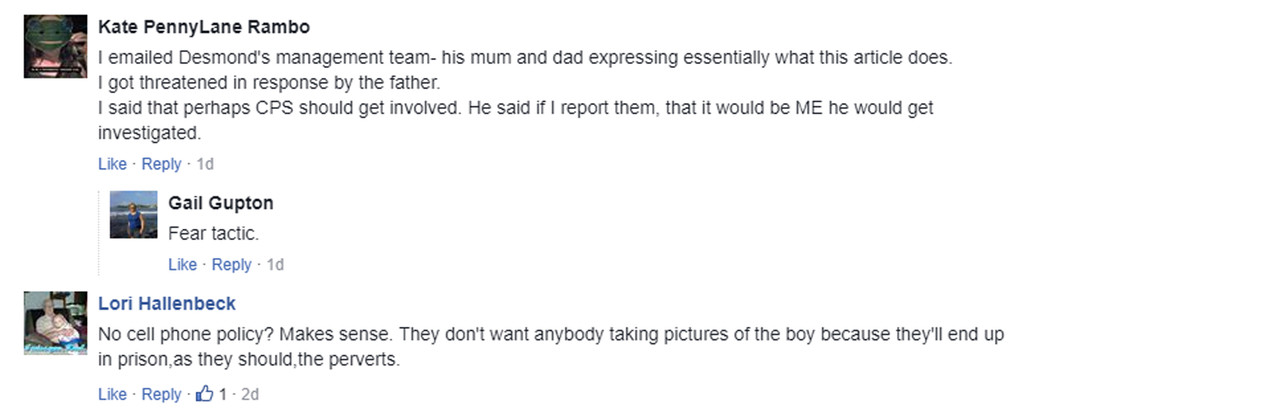Click Lori Hallenbeck's avatar image

click(55, 323)
